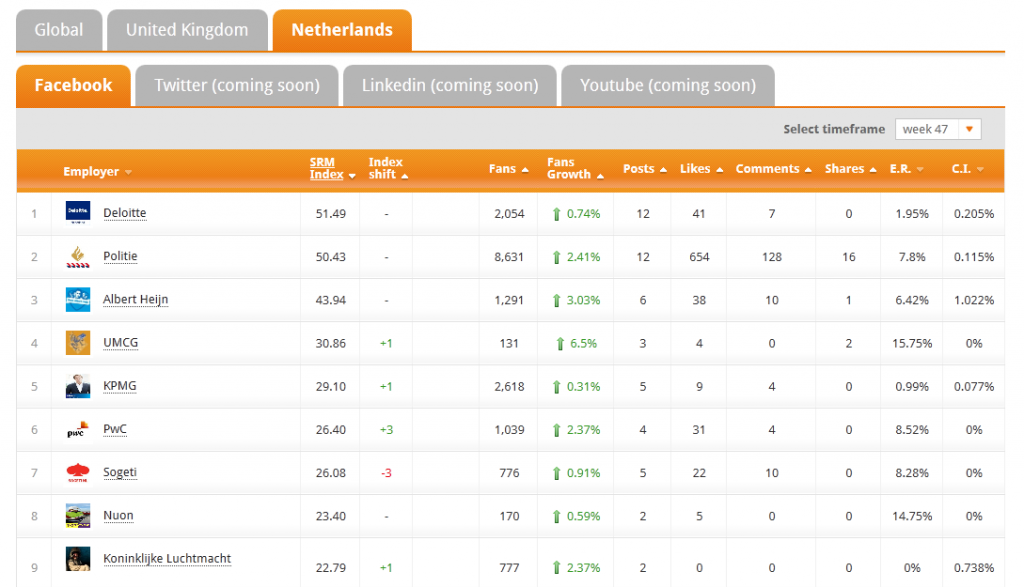
Task: Click Politie's comments value 128
Action: [772, 257]
